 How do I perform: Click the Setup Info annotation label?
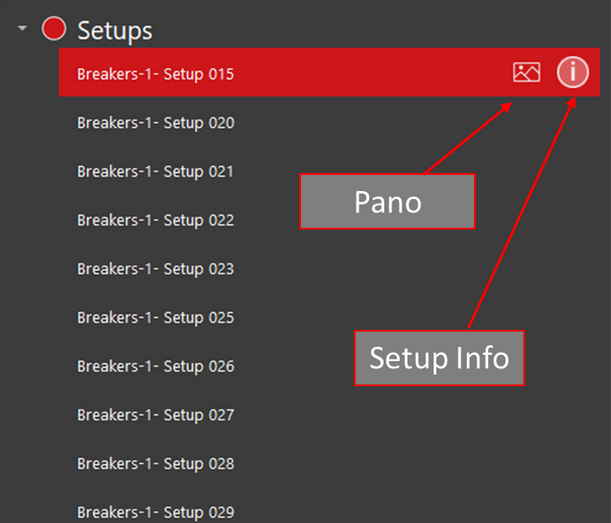[x=439, y=358]
